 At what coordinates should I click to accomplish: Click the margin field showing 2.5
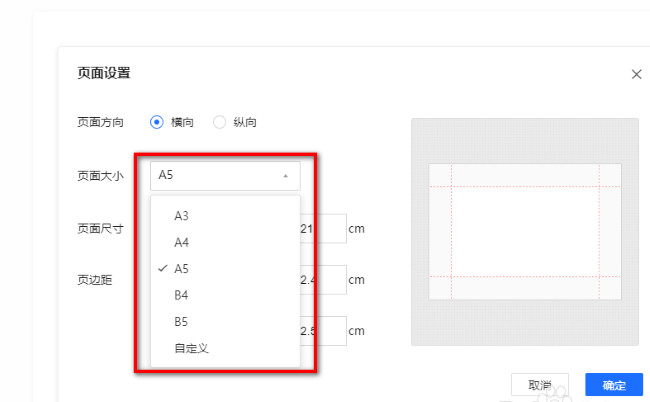(322, 331)
